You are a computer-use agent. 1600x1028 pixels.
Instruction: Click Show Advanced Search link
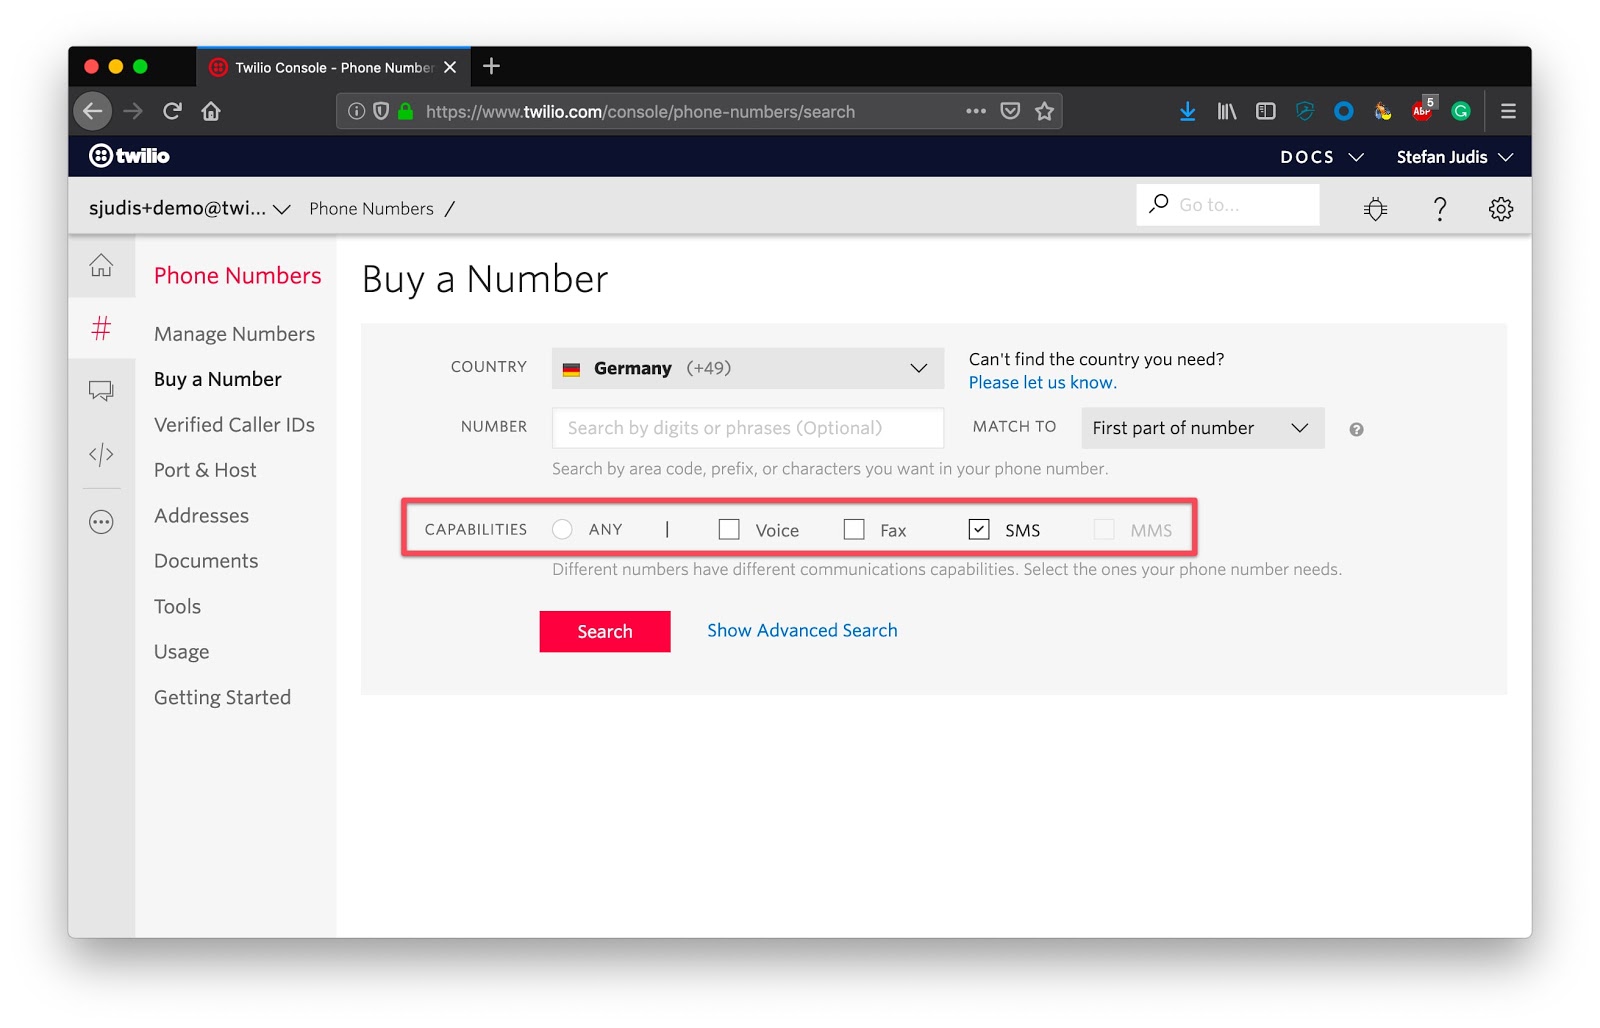coord(802,631)
